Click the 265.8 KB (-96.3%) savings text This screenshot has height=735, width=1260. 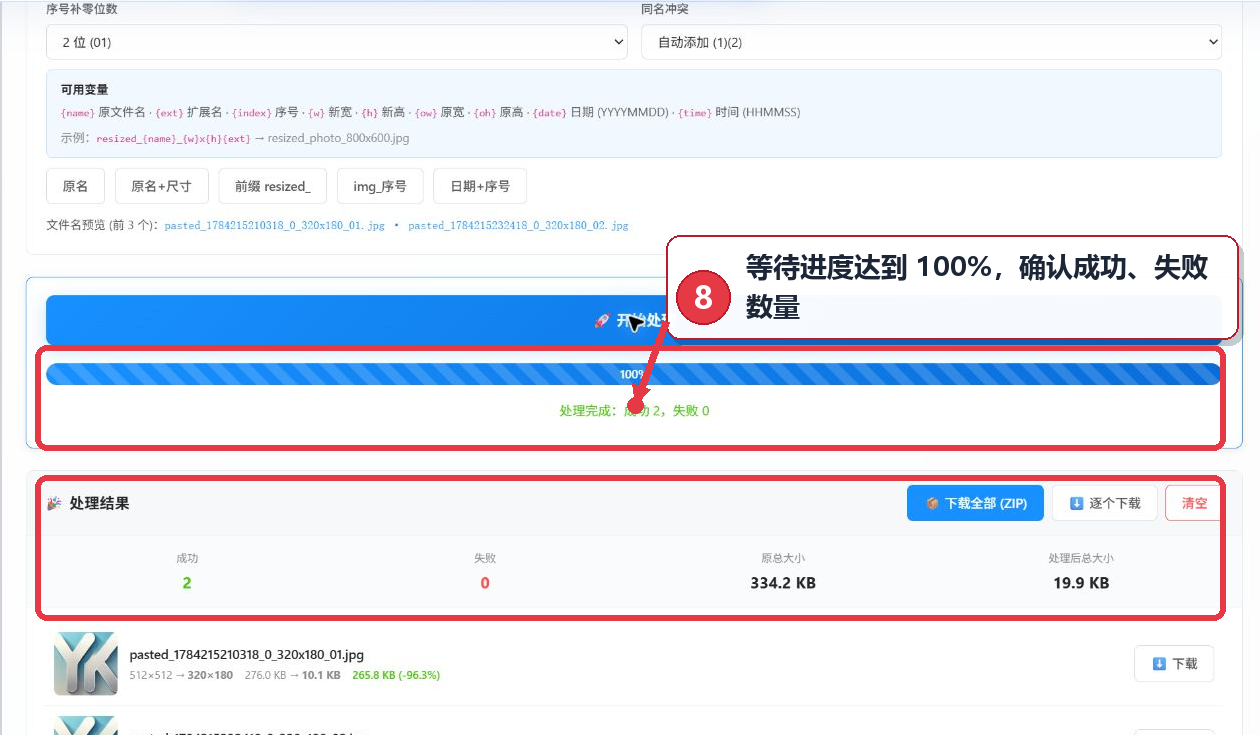[396, 675]
